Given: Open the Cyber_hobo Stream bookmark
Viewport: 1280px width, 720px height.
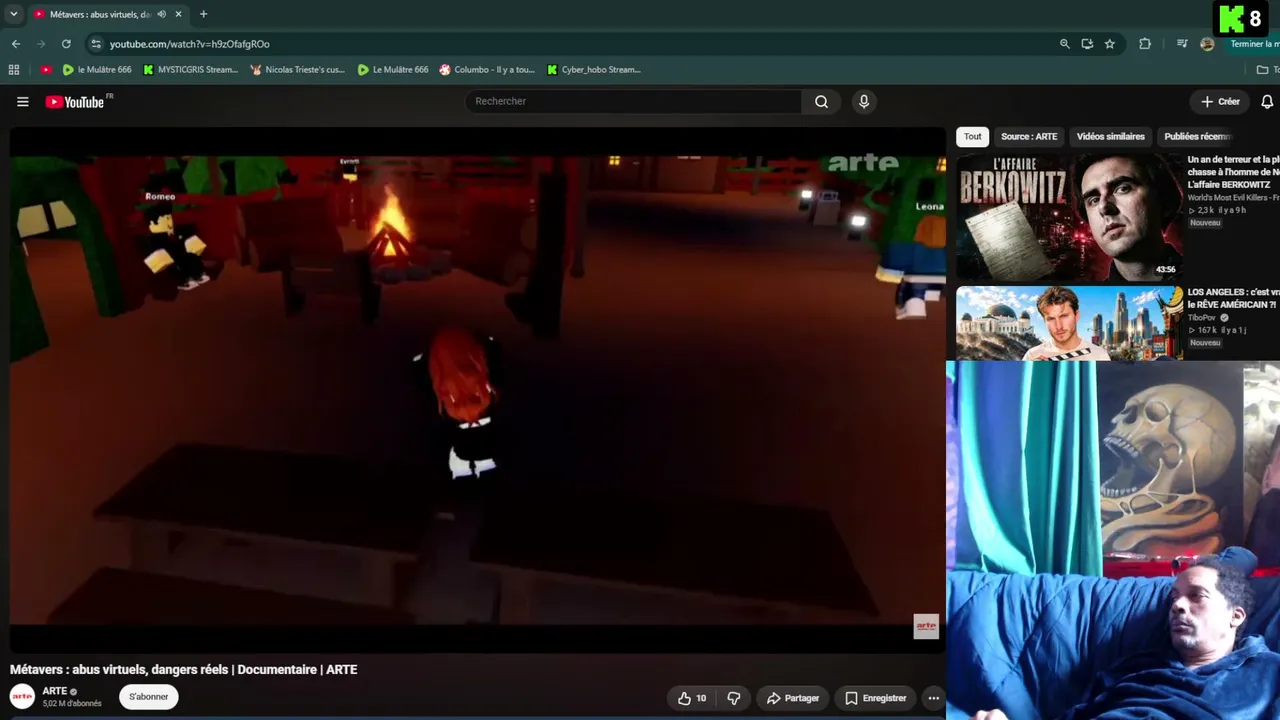Looking at the screenshot, I should [x=594, y=70].
